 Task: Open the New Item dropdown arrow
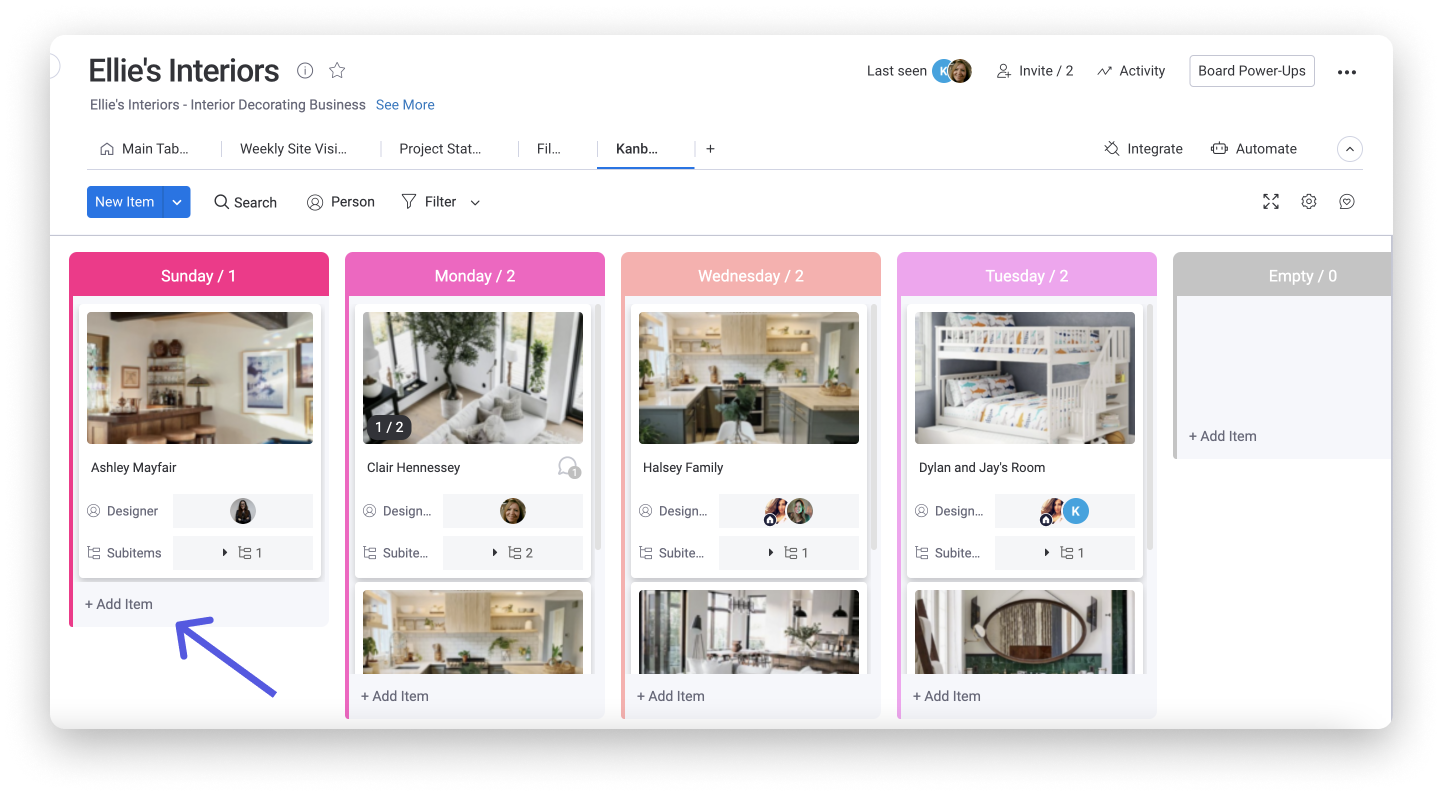[177, 202]
